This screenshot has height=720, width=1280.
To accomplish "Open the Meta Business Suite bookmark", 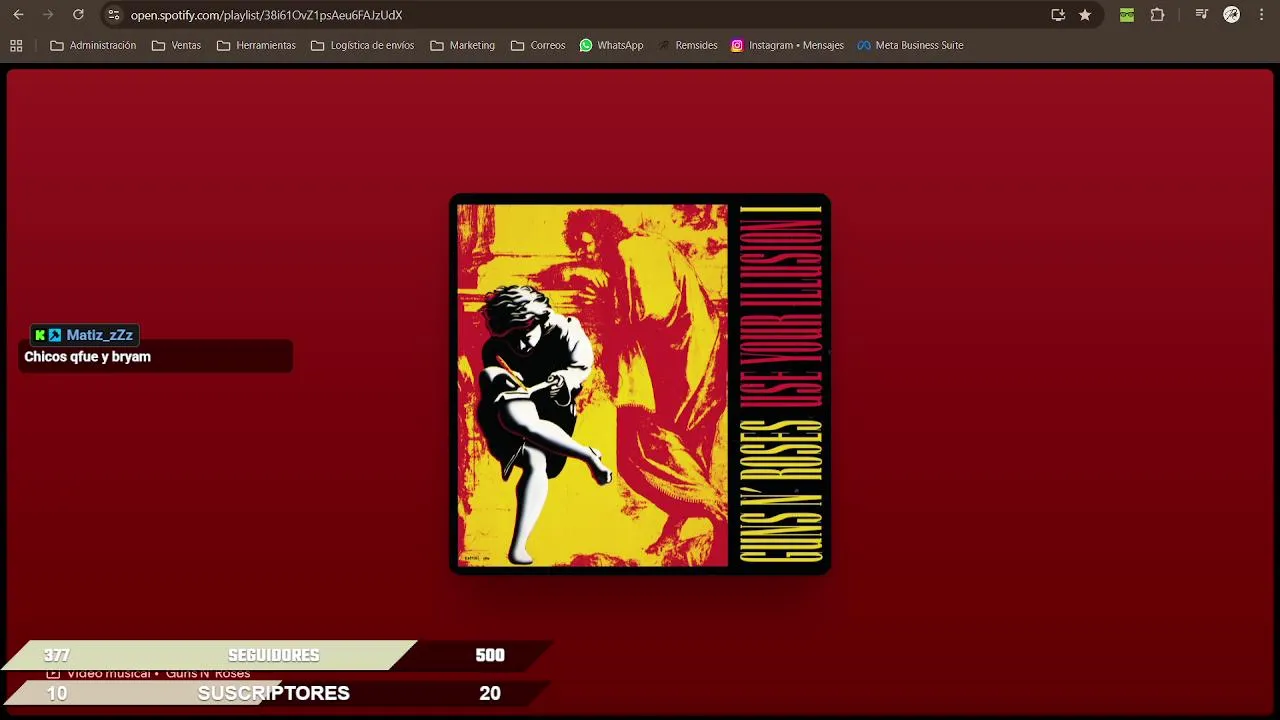I will [910, 45].
